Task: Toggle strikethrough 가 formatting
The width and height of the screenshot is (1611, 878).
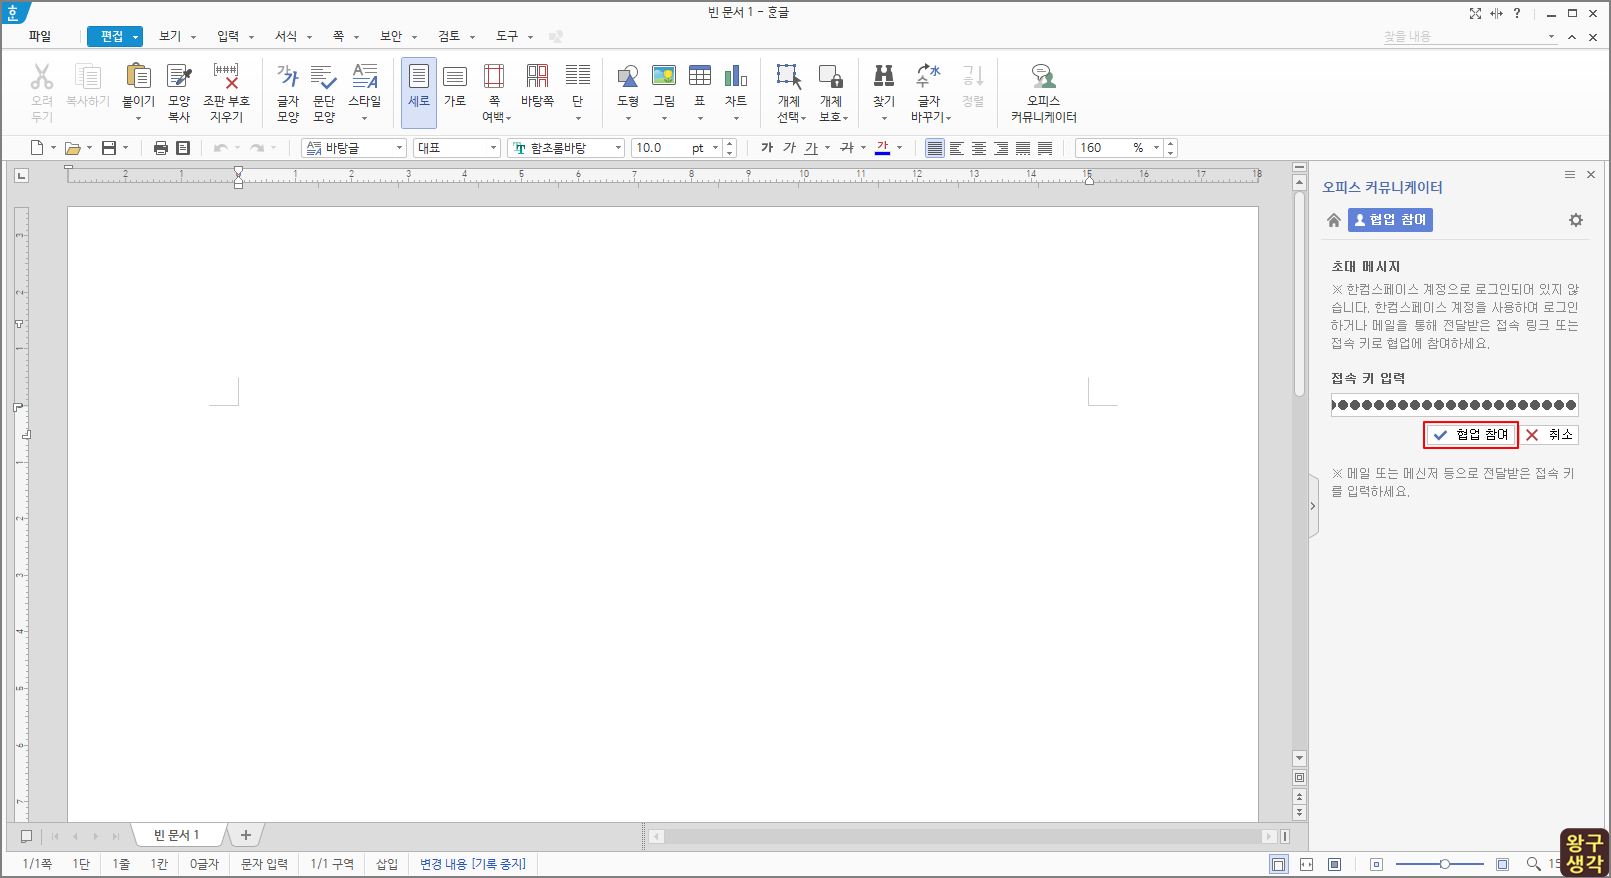Action: 847,148
